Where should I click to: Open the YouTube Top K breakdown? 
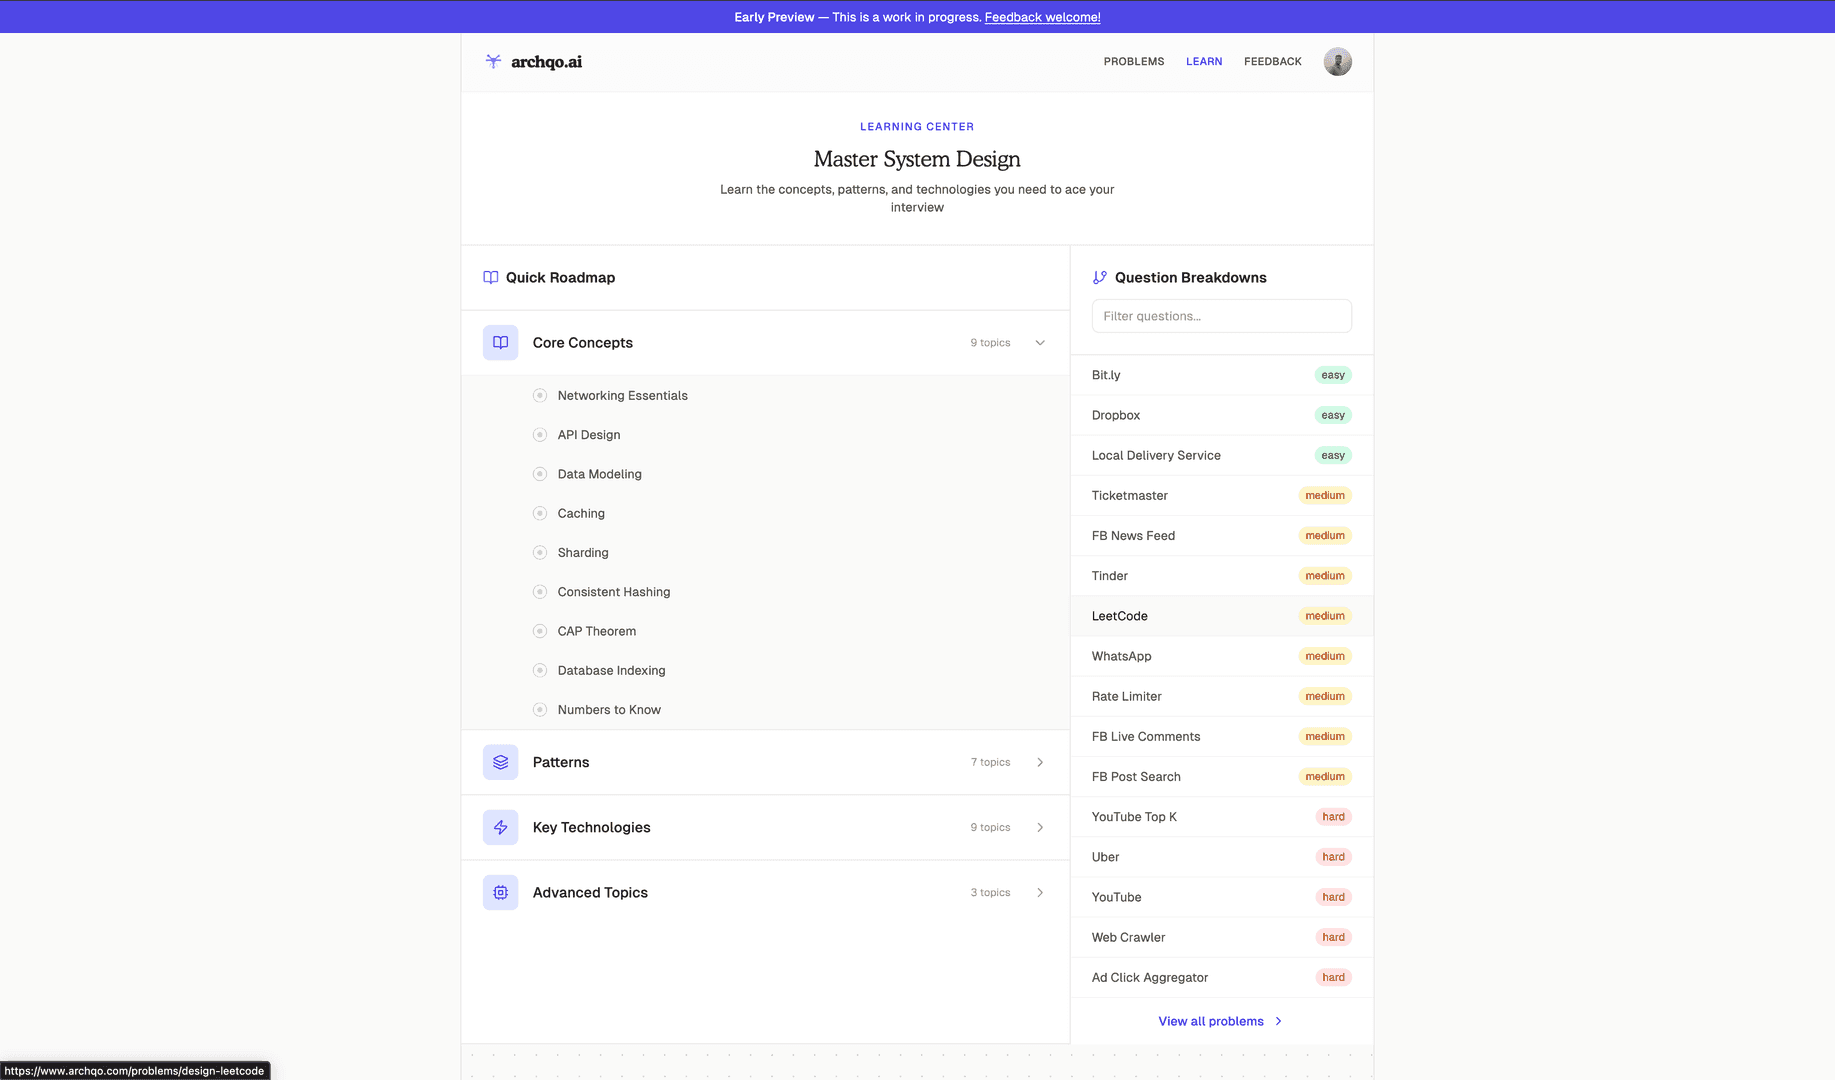pyautogui.click(x=1221, y=817)
